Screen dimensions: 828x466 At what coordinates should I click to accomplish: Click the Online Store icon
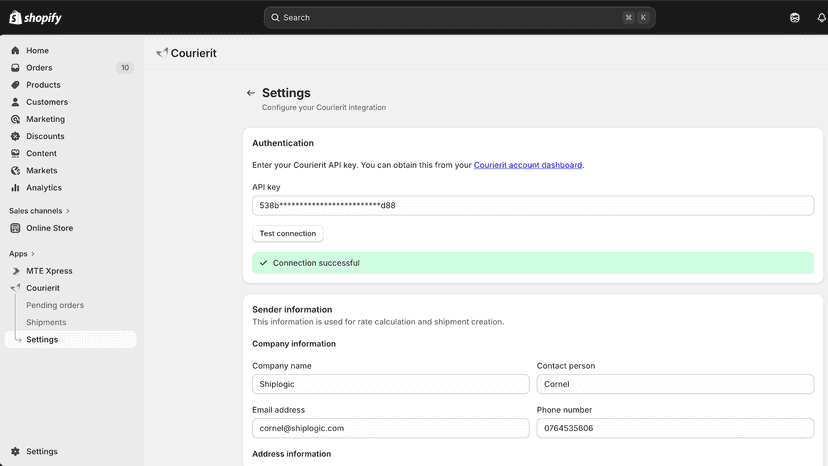[15, 228]
